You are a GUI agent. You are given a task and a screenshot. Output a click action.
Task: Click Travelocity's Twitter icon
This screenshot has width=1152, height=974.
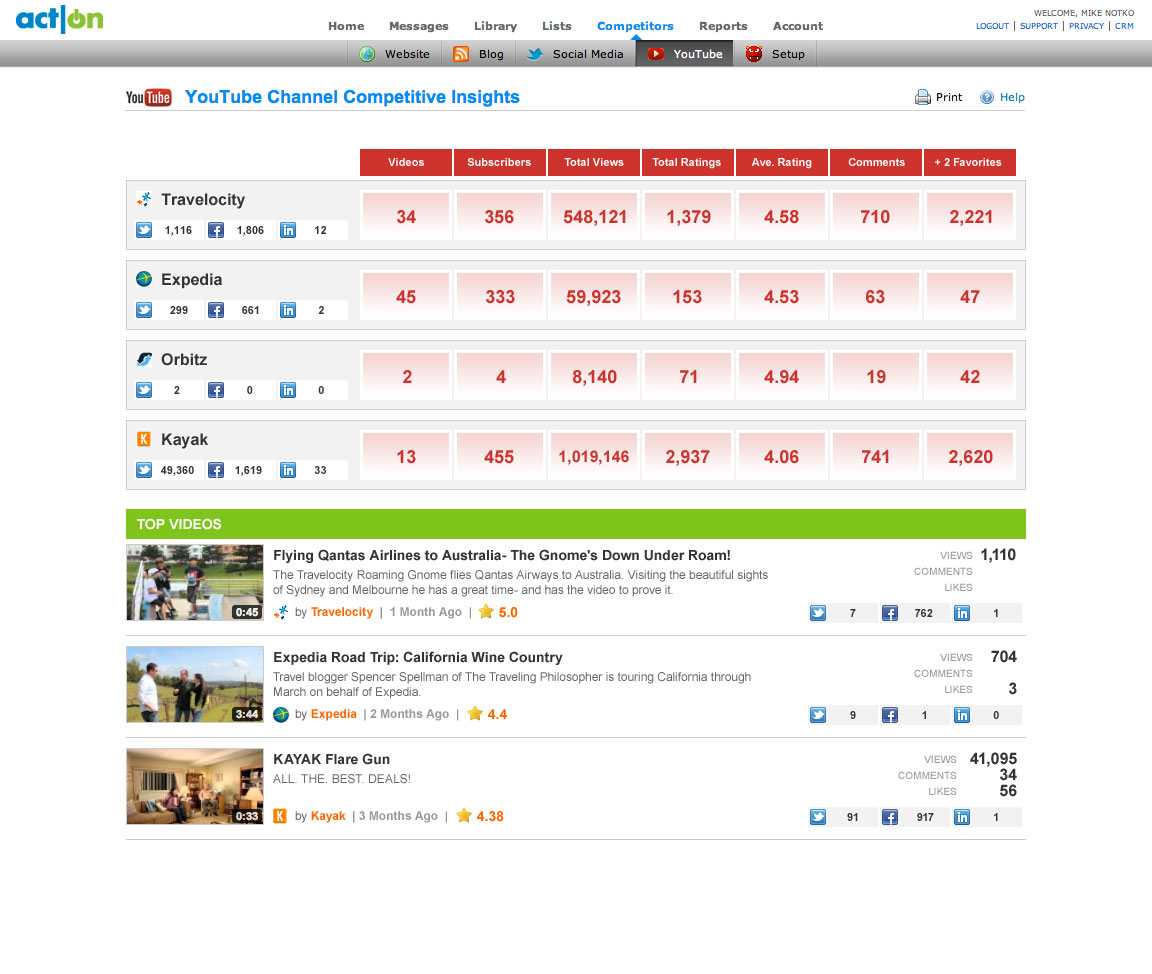pos(144,231)
